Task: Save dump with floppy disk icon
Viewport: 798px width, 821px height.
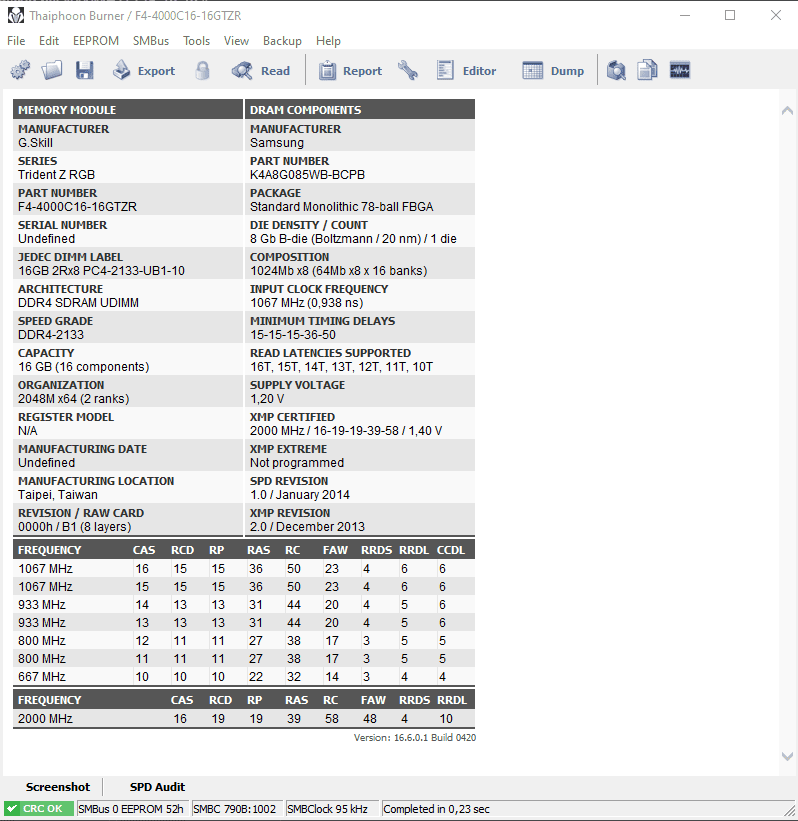Action: pyautogui.click(x=84, y=70)
